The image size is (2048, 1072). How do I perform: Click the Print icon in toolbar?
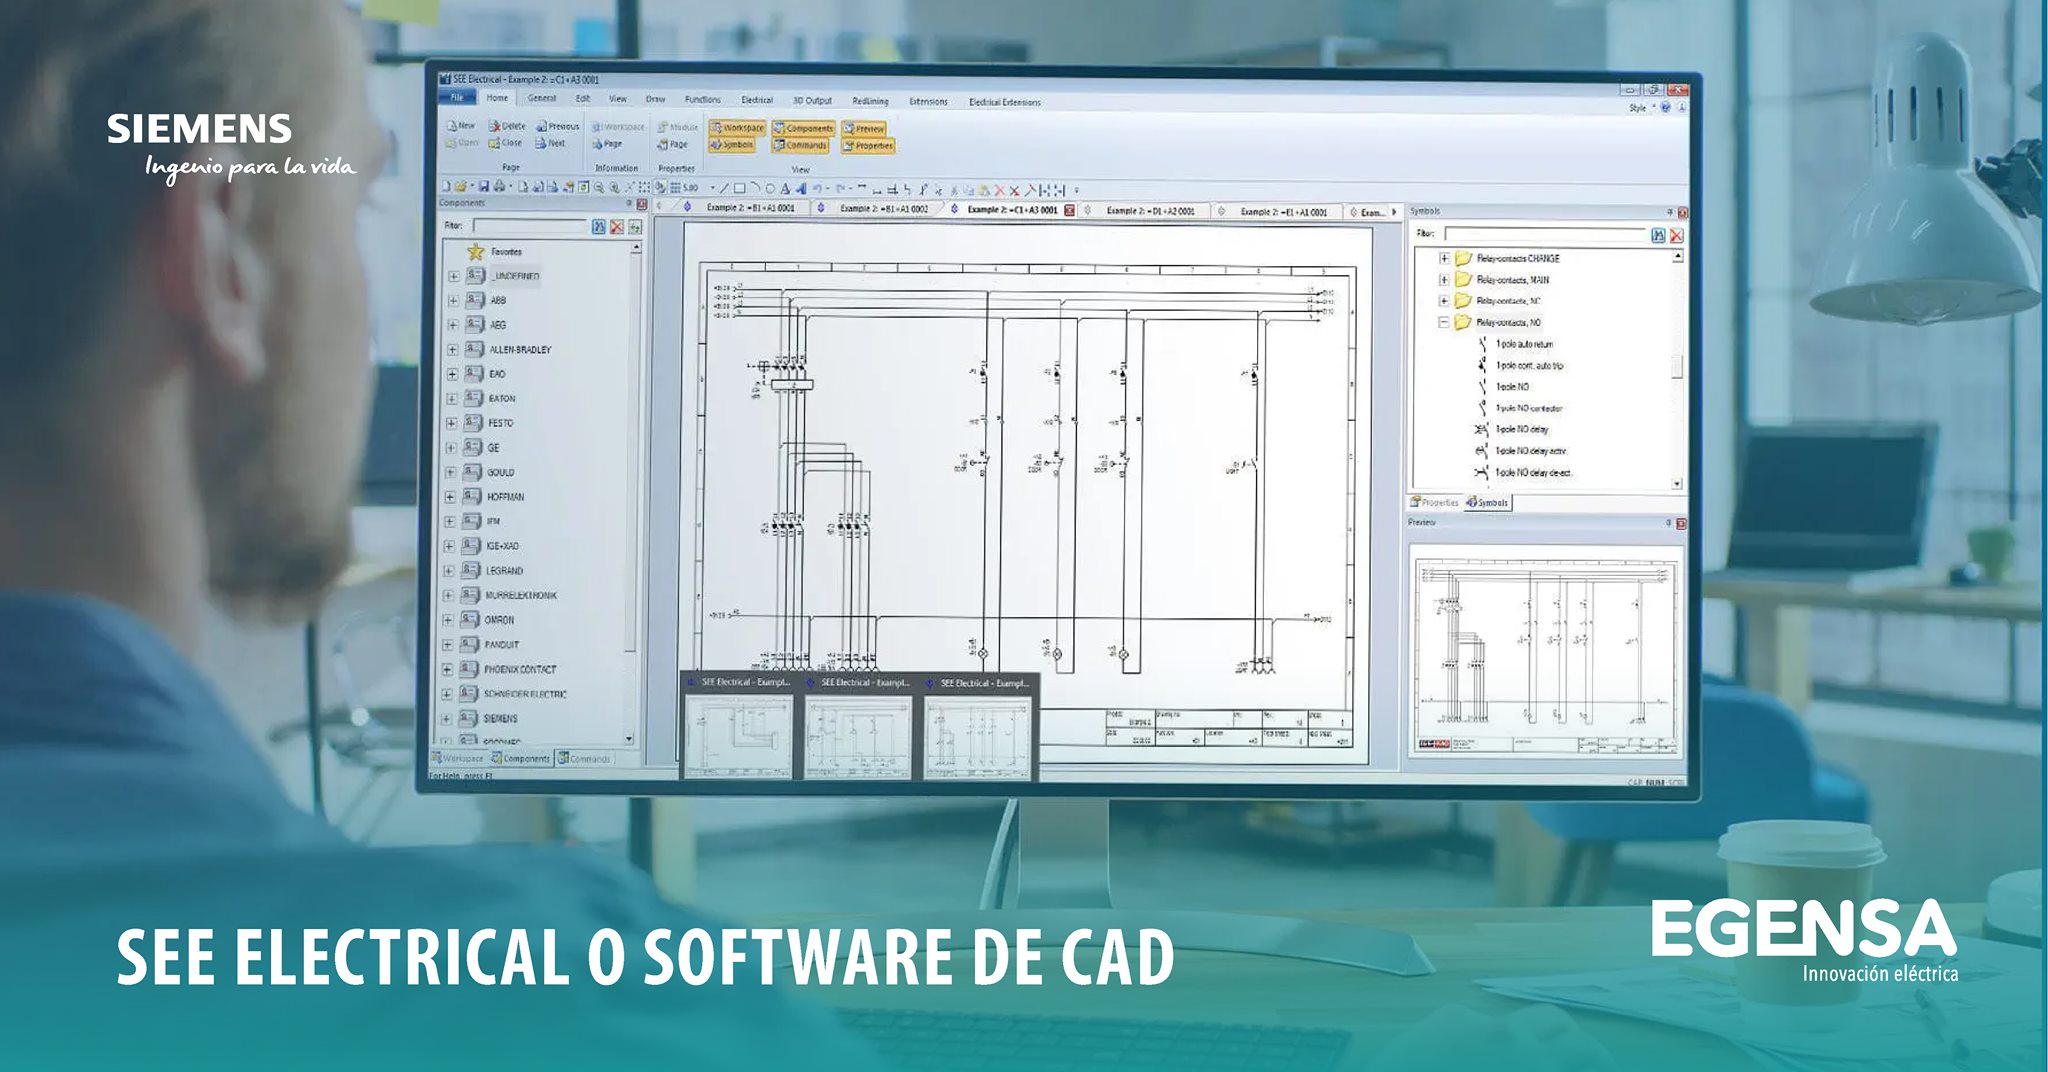point(499,187)
